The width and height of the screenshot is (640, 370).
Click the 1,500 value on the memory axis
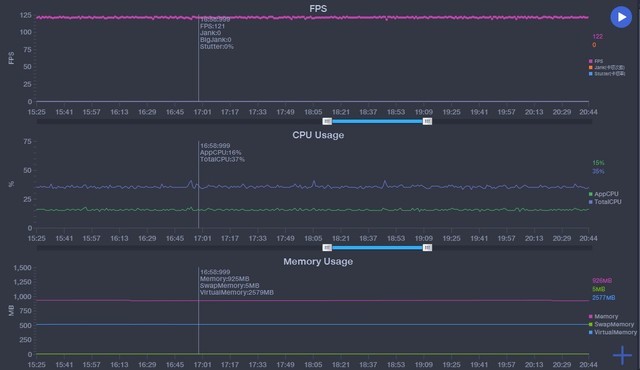coord(22,268)
